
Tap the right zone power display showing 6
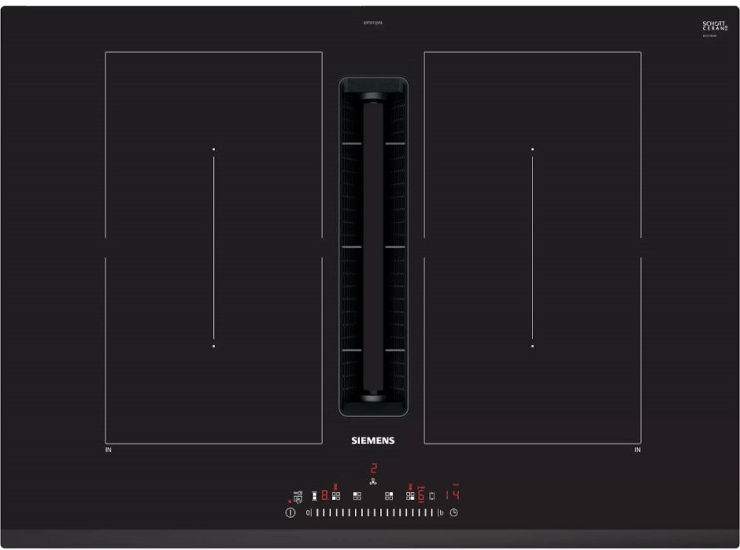pyautogui.click(x=421, y=495)
